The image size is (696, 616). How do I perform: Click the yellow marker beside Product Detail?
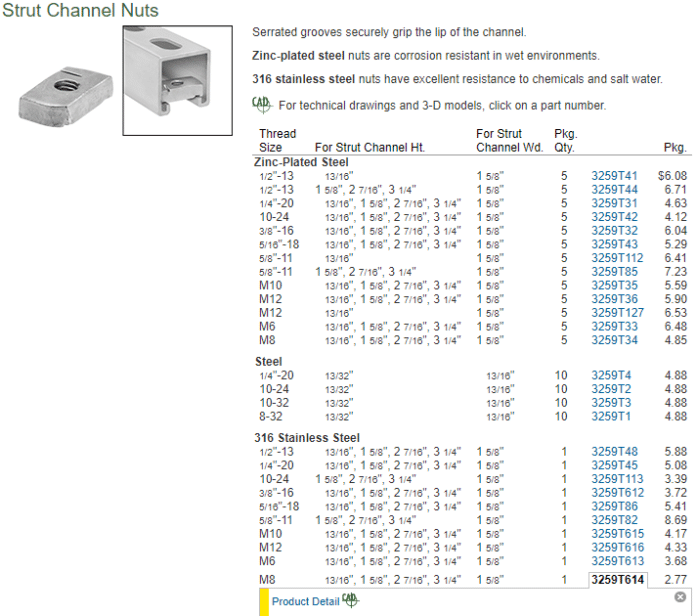[264, 602]
